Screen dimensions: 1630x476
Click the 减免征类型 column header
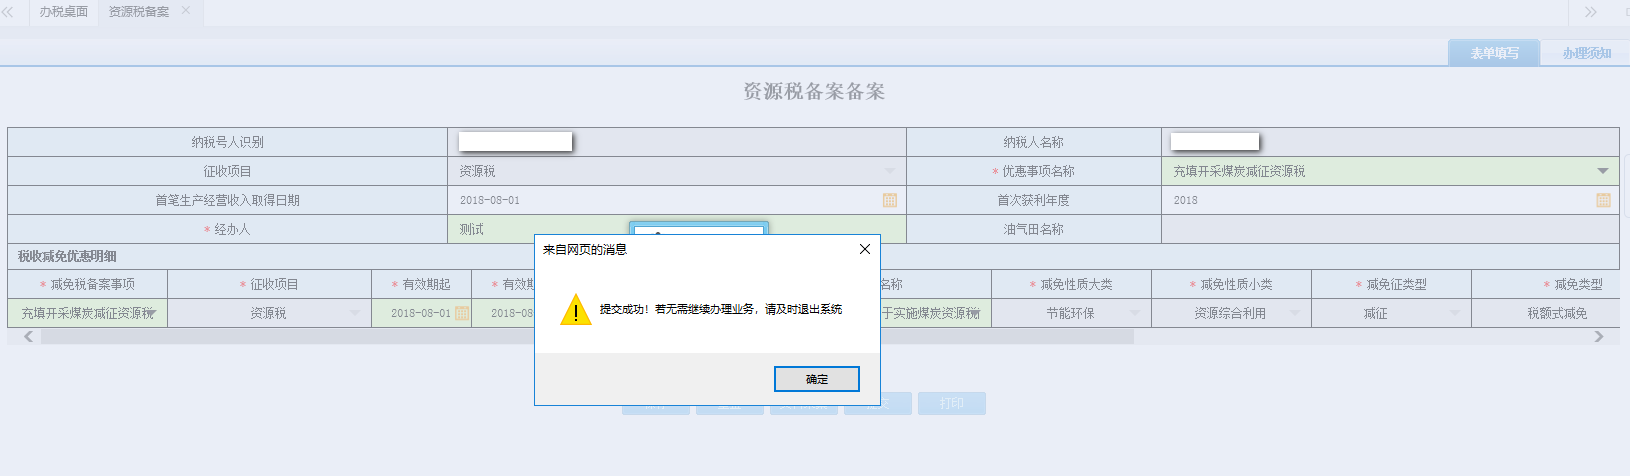tap(1391, 284)
